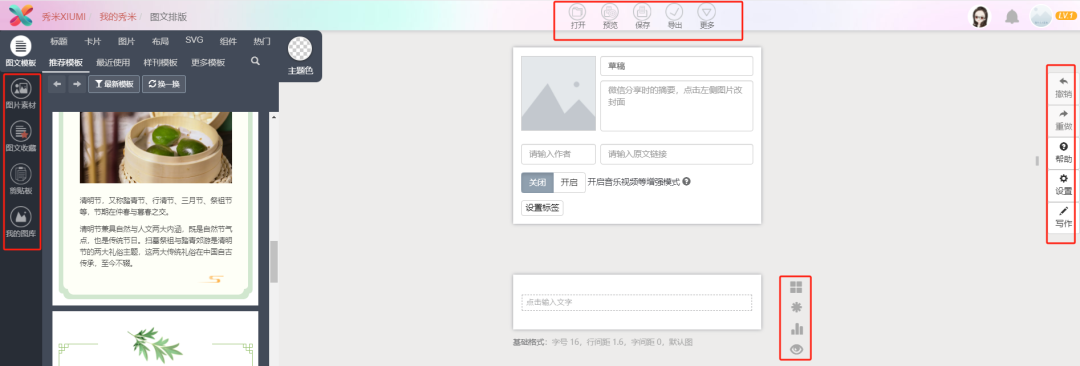1080x366 pixels.
Task: Switch to the 热门 category tab
Action: 262,41
